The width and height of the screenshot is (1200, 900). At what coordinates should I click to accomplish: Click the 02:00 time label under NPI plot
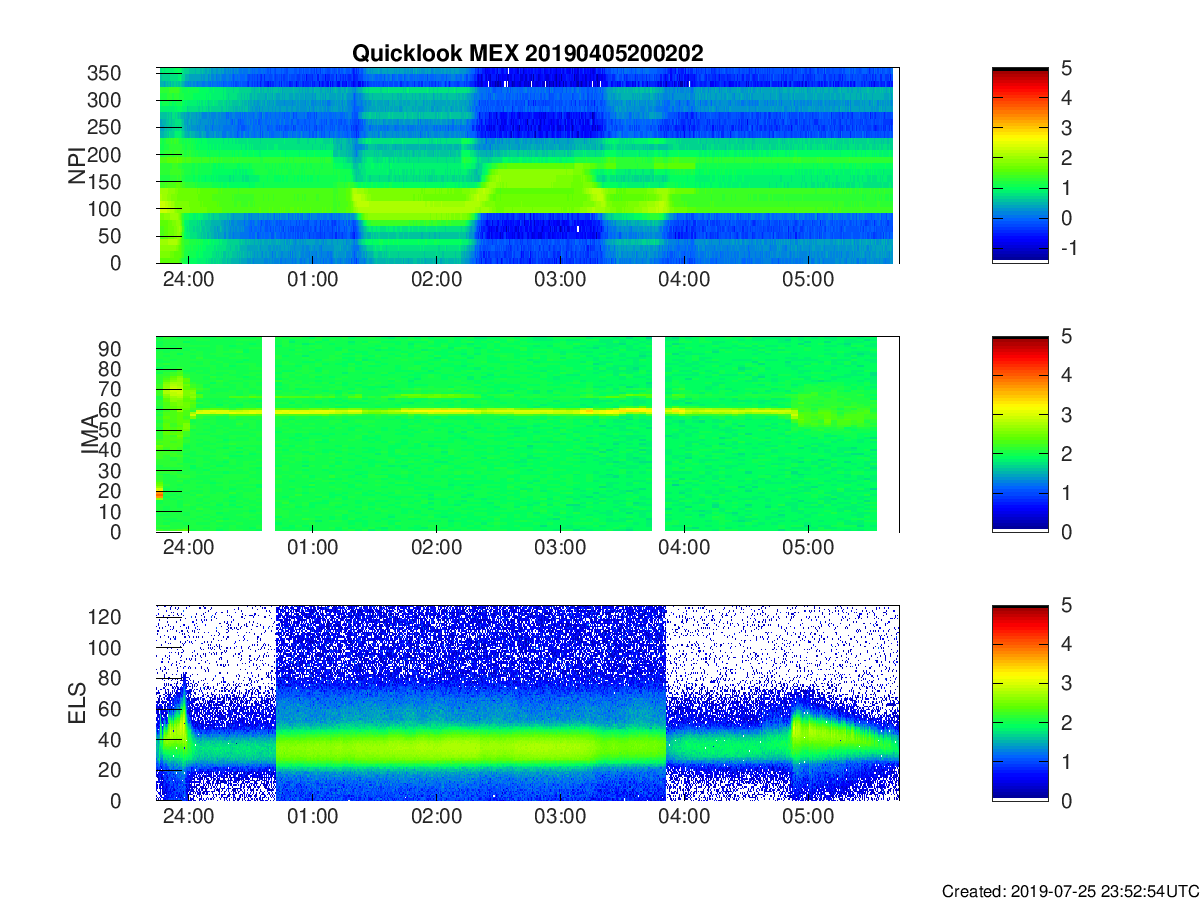tap(436, 279)
